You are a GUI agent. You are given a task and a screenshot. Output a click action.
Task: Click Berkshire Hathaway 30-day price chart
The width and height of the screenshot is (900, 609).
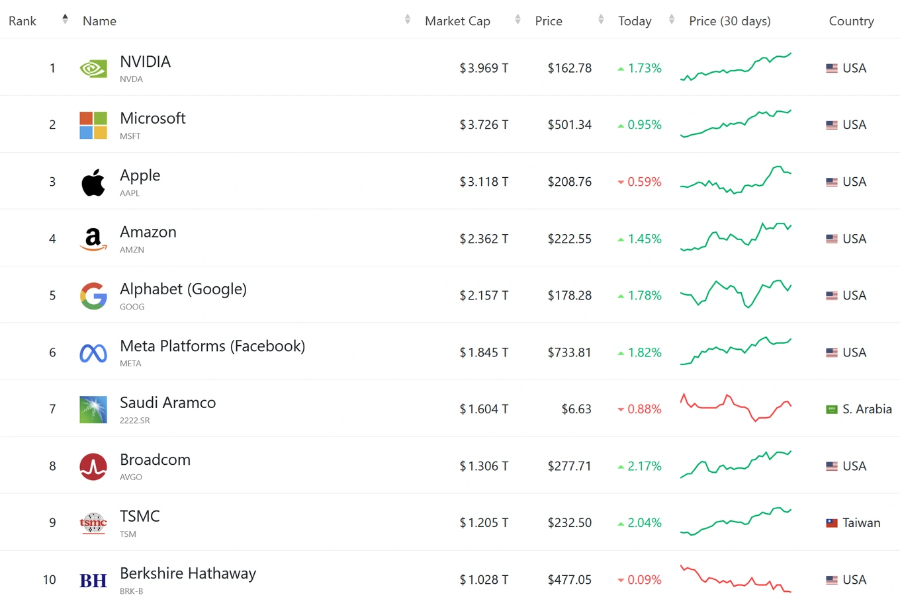point(736,579)
